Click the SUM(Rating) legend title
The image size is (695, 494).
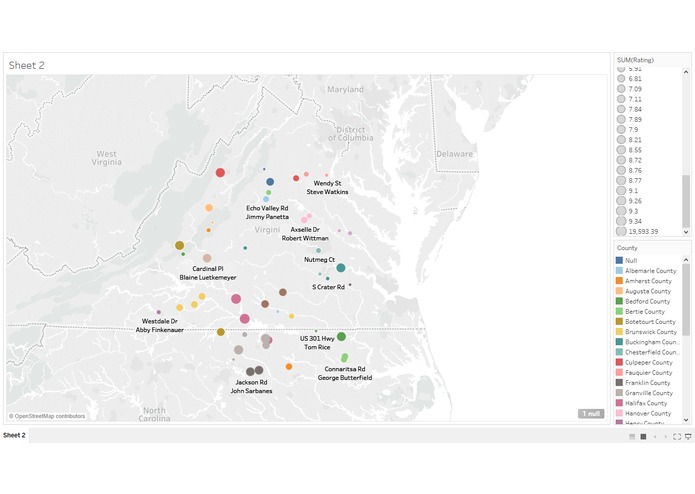pyautogui.click(x=635, y=60)
